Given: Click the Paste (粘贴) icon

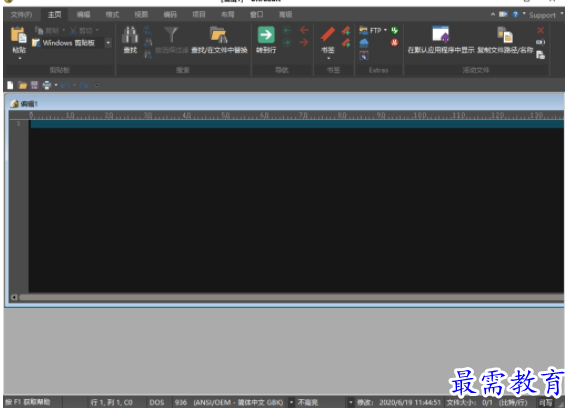Looking at the screenshot, I should coord(18,35).
